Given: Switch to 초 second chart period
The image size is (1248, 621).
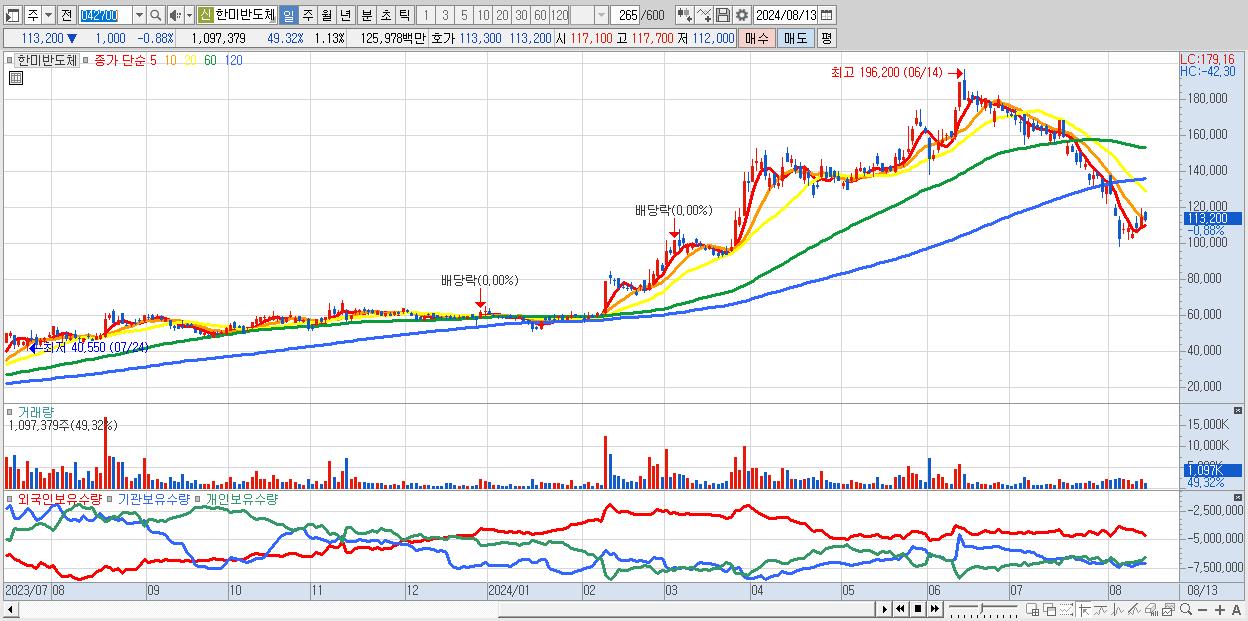Looking at the screenshot, I should click(384, 15).
